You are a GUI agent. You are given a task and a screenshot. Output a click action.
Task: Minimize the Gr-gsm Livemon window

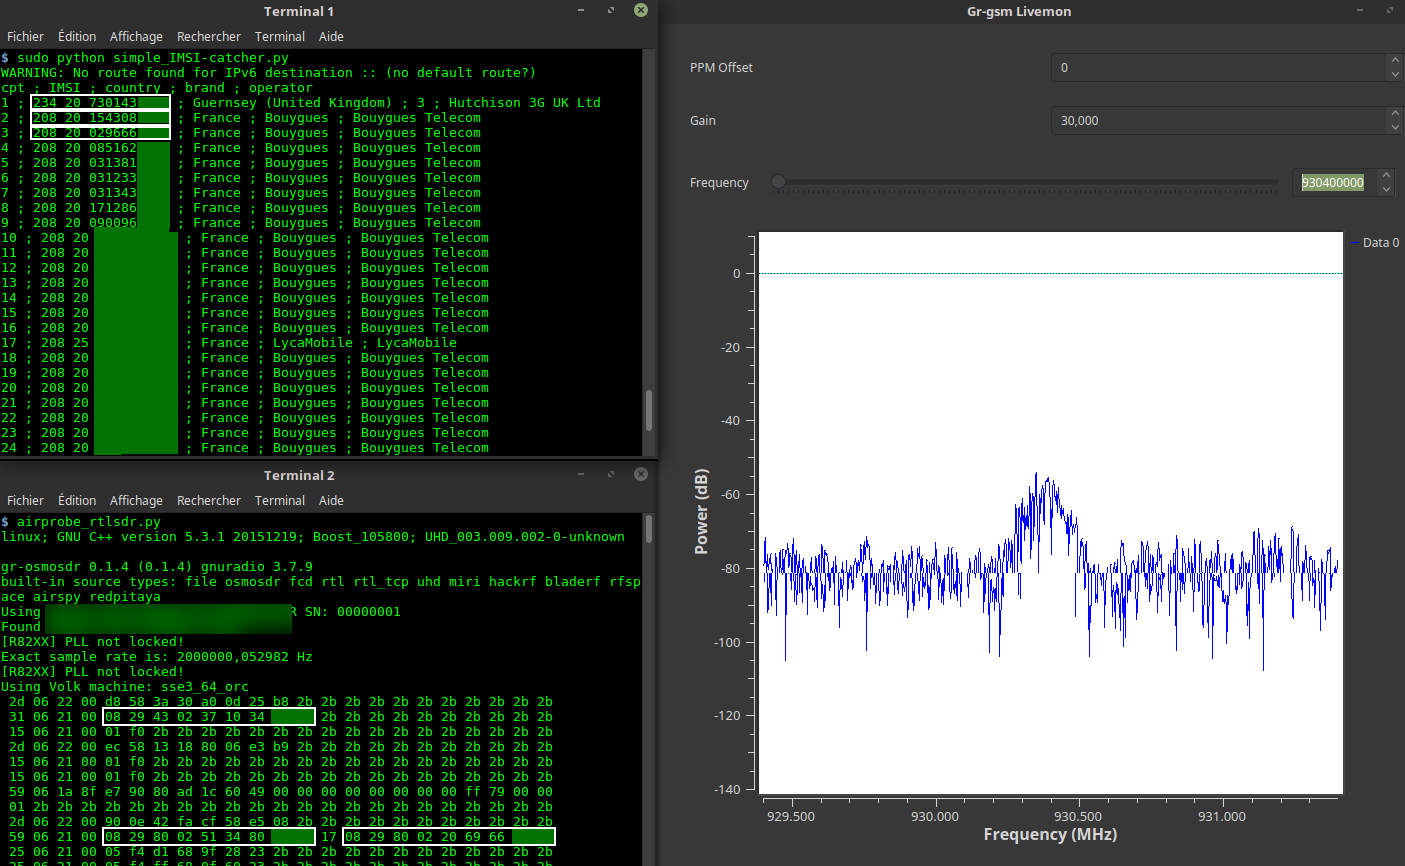[1360, 10]
